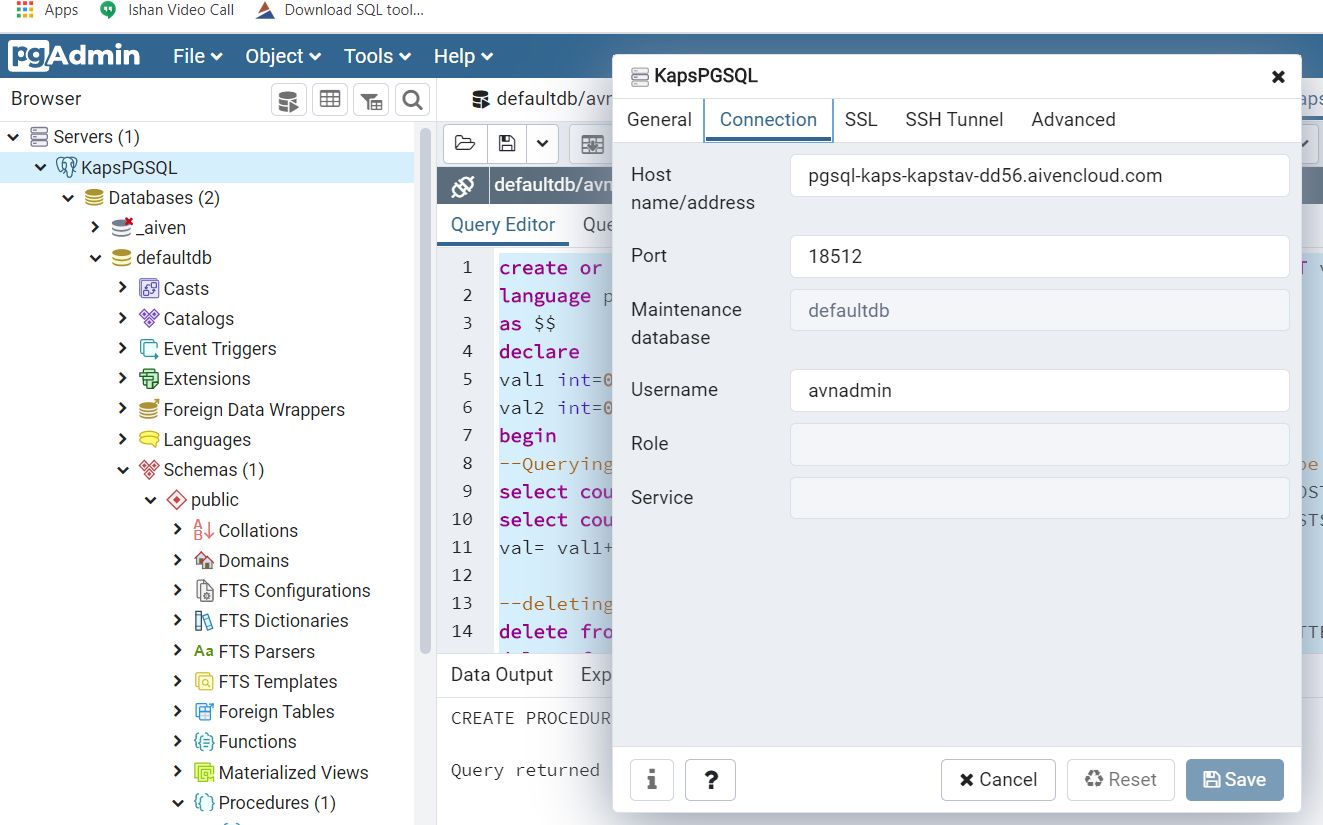
Task: Select Foreign Data Wrappers tree item
Action: point(254,410)
